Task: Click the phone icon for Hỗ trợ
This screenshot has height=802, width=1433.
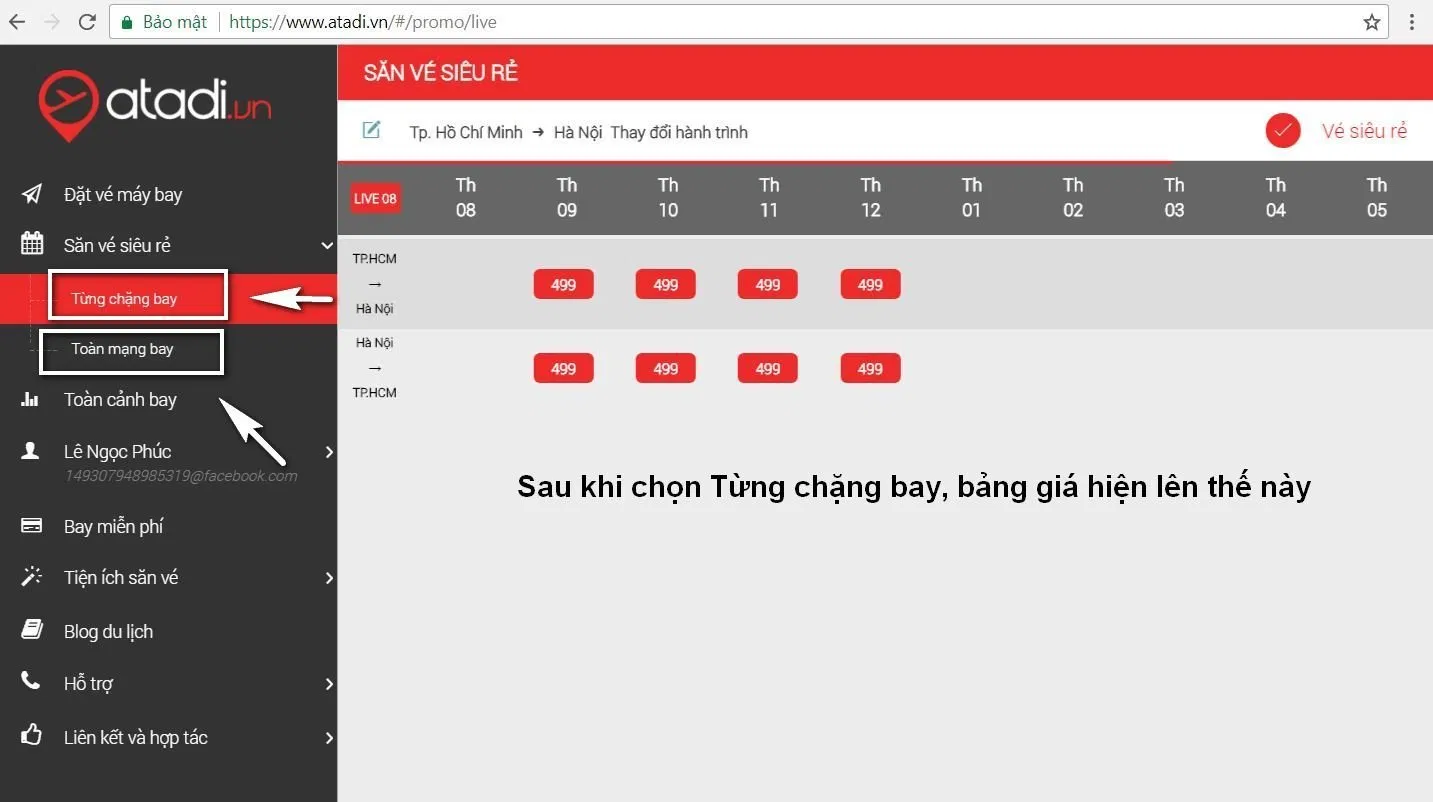Action: [31, 682]
